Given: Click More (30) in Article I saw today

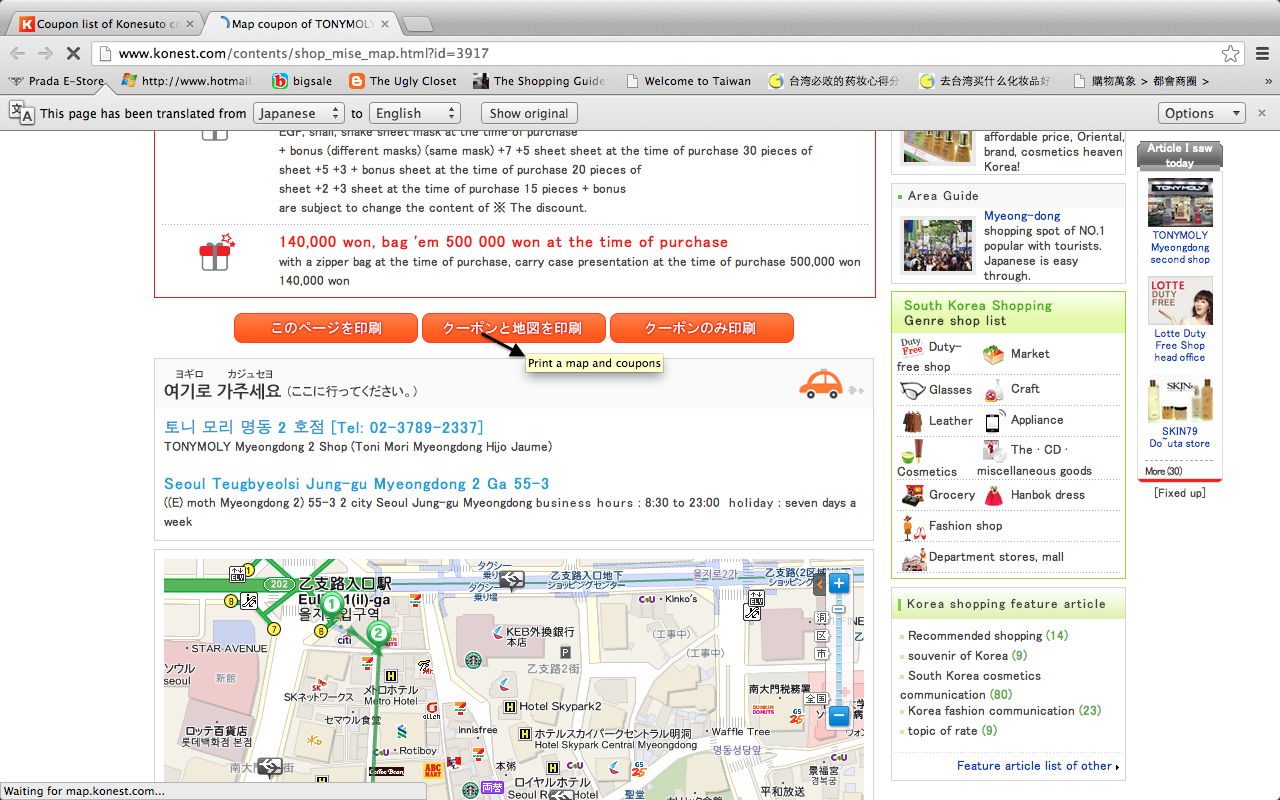Looking at the screenshot, I should point(1163,471).
